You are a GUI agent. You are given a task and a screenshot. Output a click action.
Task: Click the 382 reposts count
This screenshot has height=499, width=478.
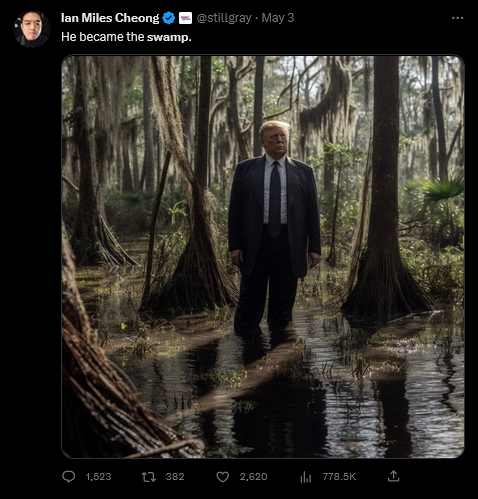(175, 477)
